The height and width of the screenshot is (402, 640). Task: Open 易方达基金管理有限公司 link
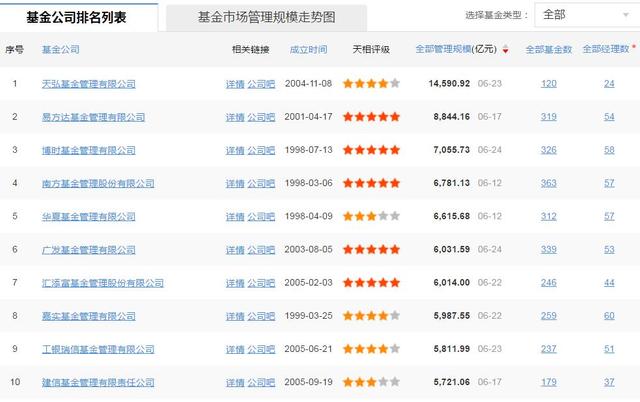pos(93,117)
